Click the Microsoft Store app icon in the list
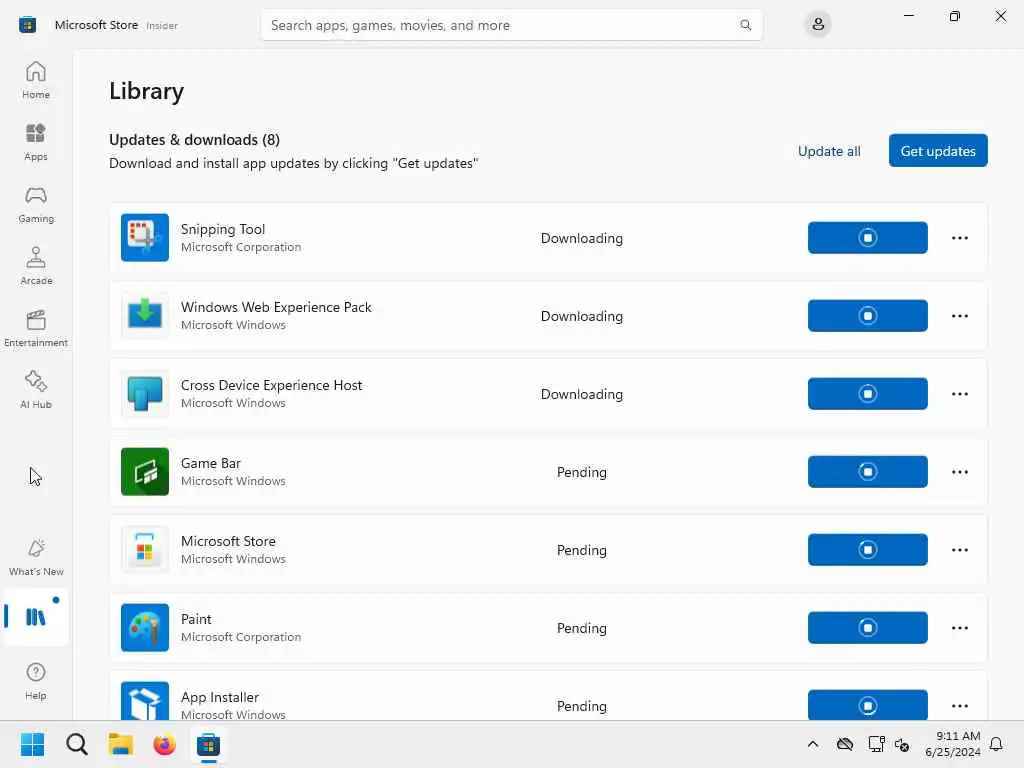1024x768 pixels. [145, 550]
